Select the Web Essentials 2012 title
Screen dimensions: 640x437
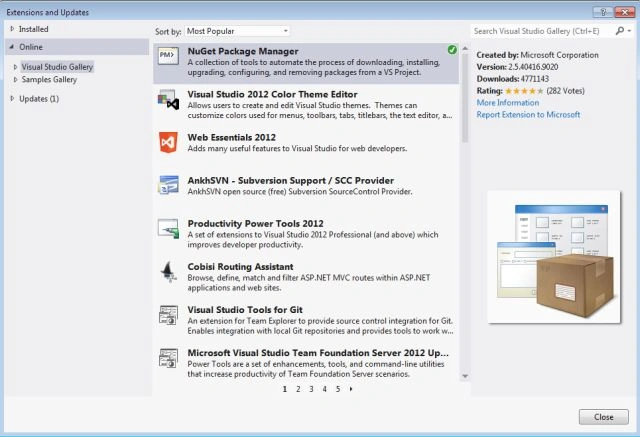(231, 138)
